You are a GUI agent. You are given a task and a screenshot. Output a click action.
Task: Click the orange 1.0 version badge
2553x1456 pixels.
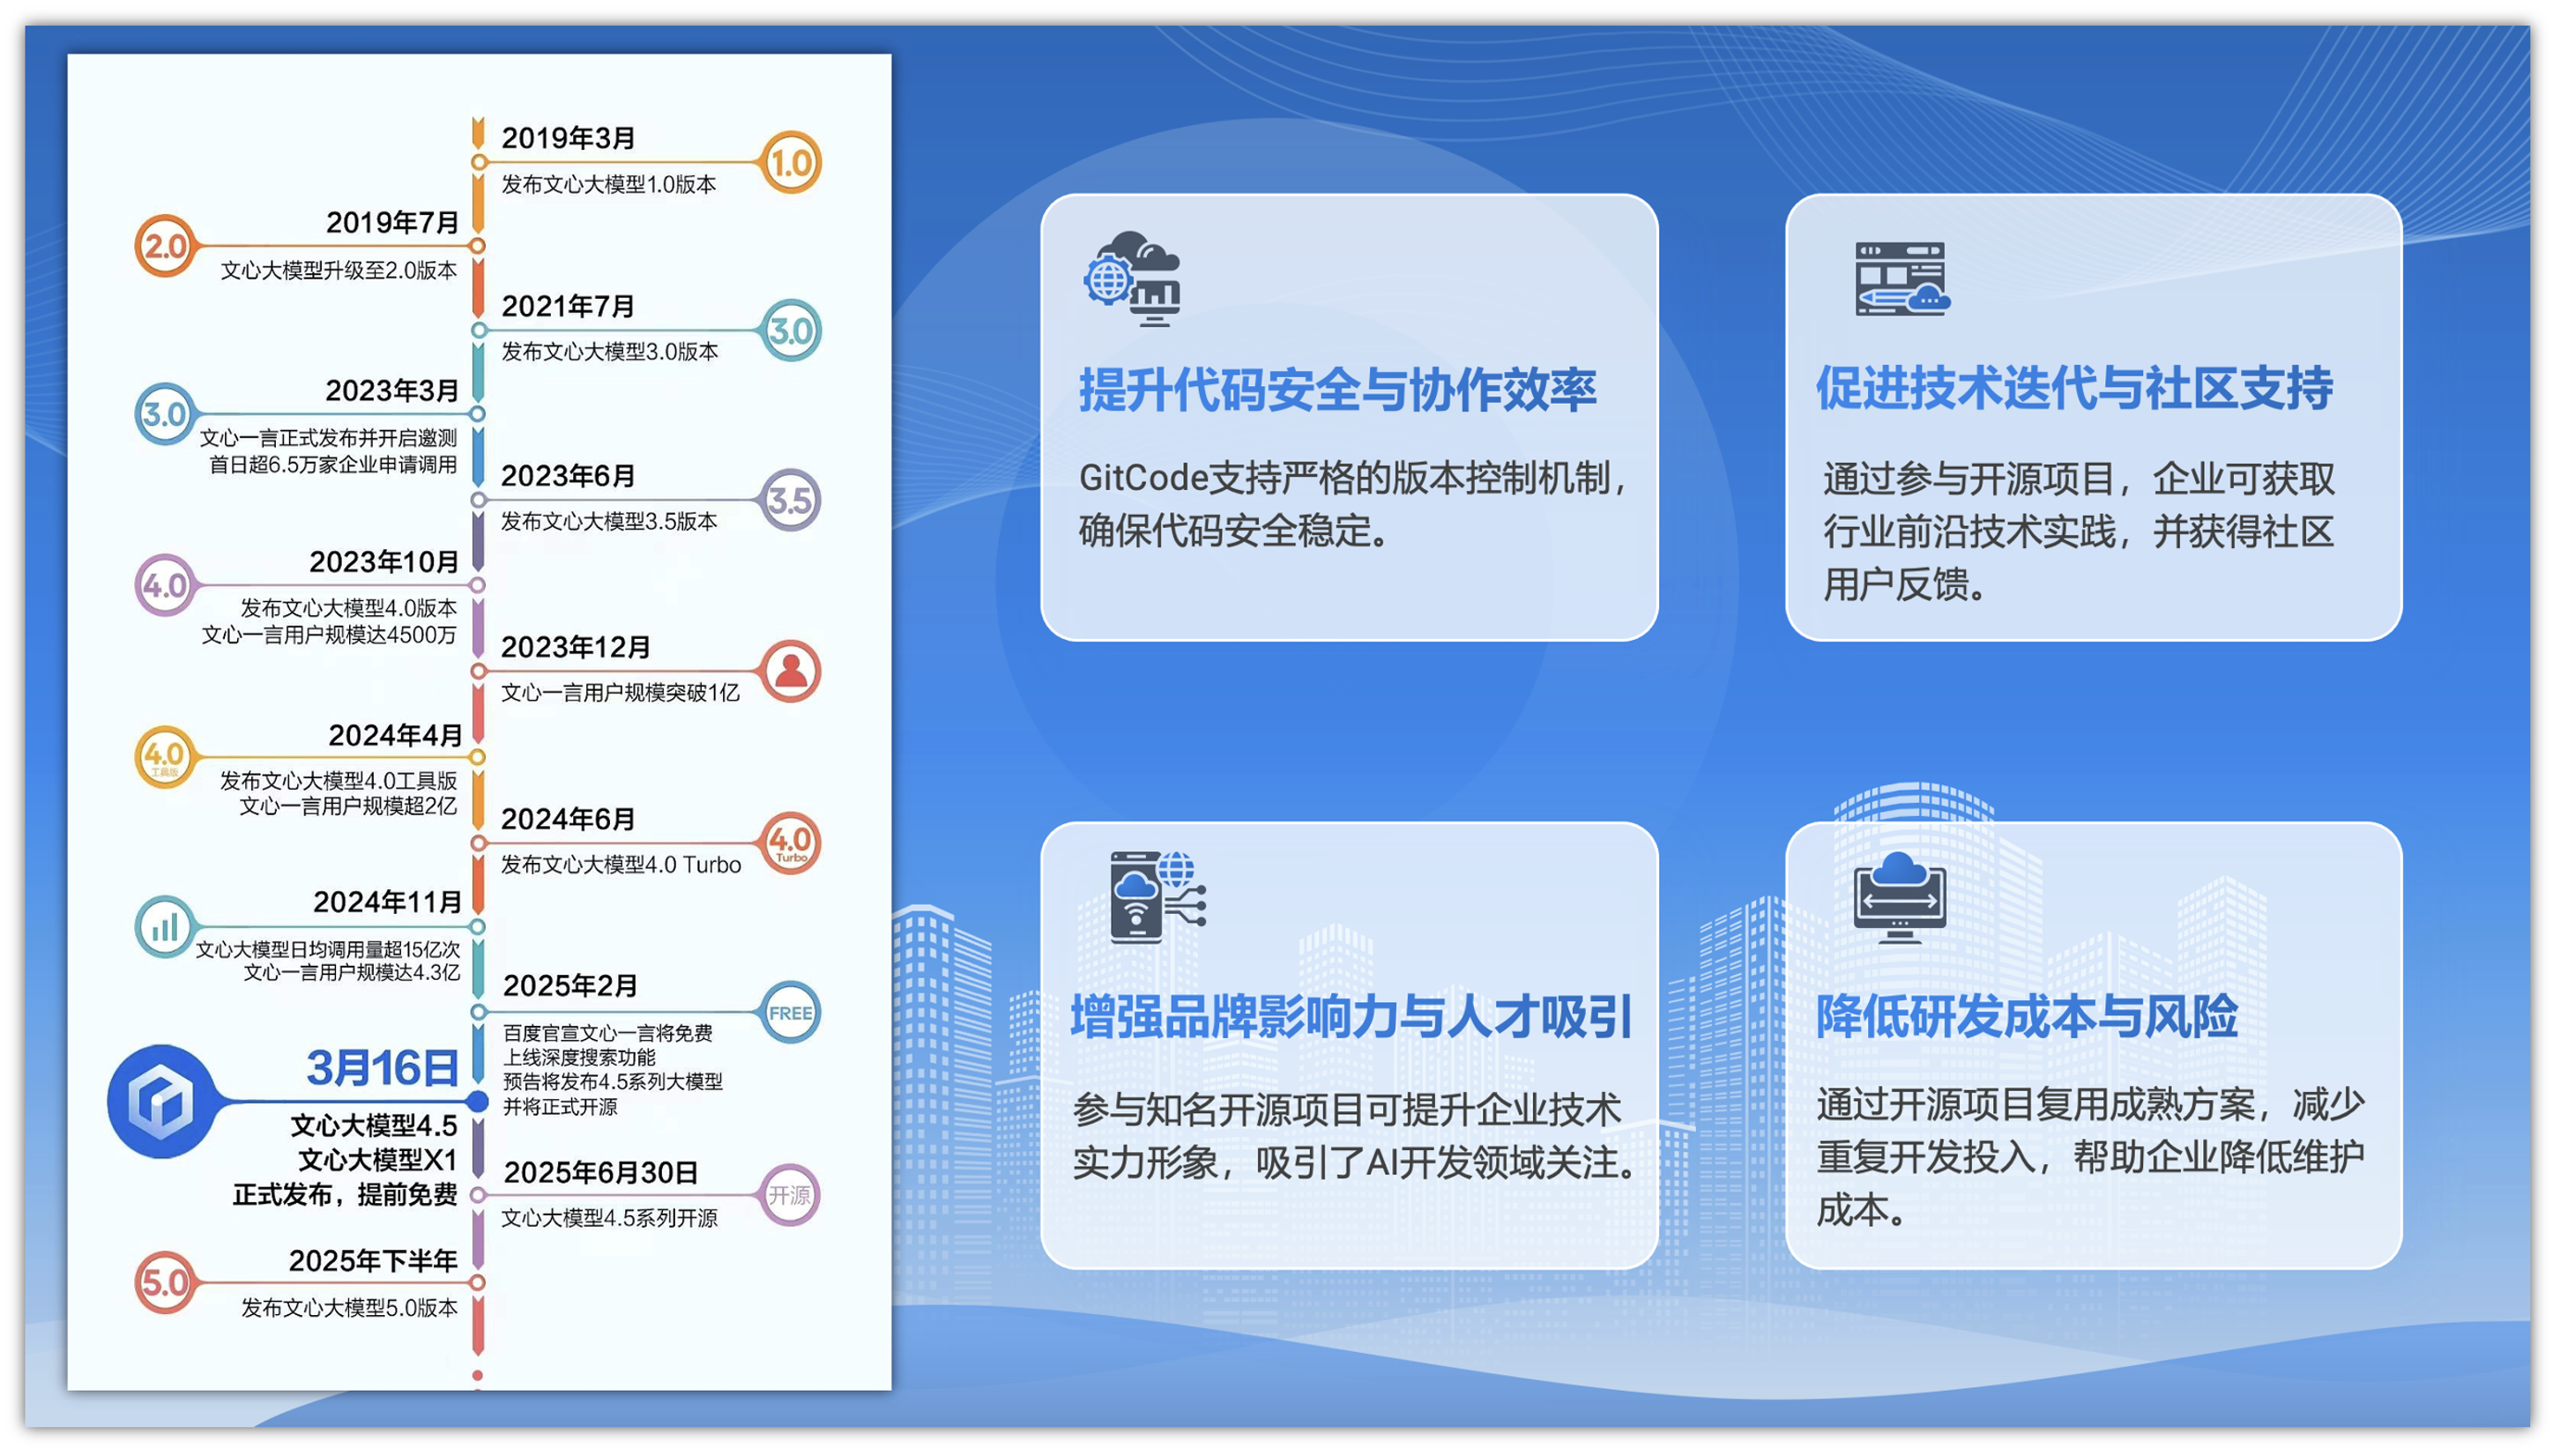tap(790, 163)
